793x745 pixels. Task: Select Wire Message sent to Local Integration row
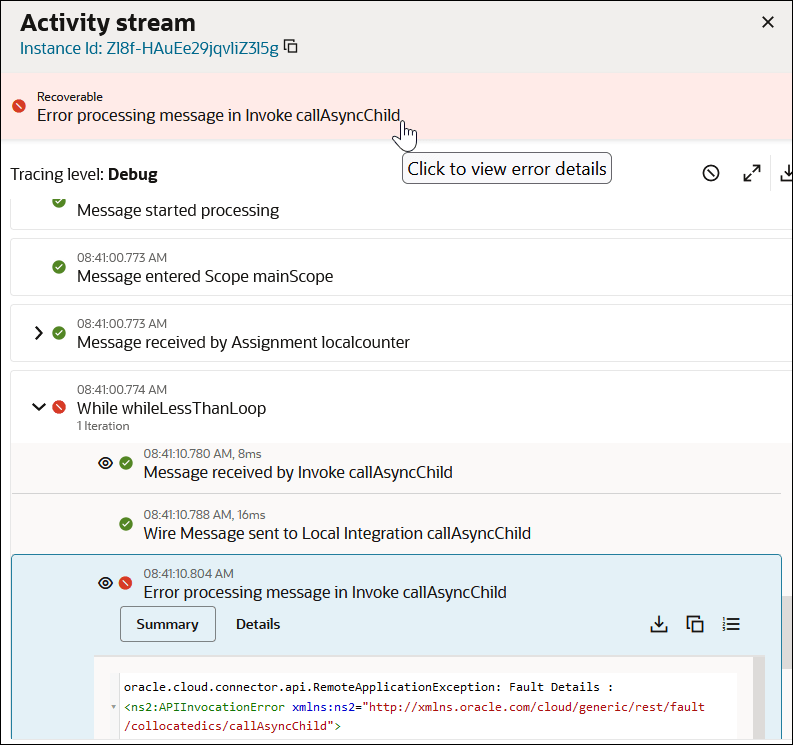(x=396, y=524)
